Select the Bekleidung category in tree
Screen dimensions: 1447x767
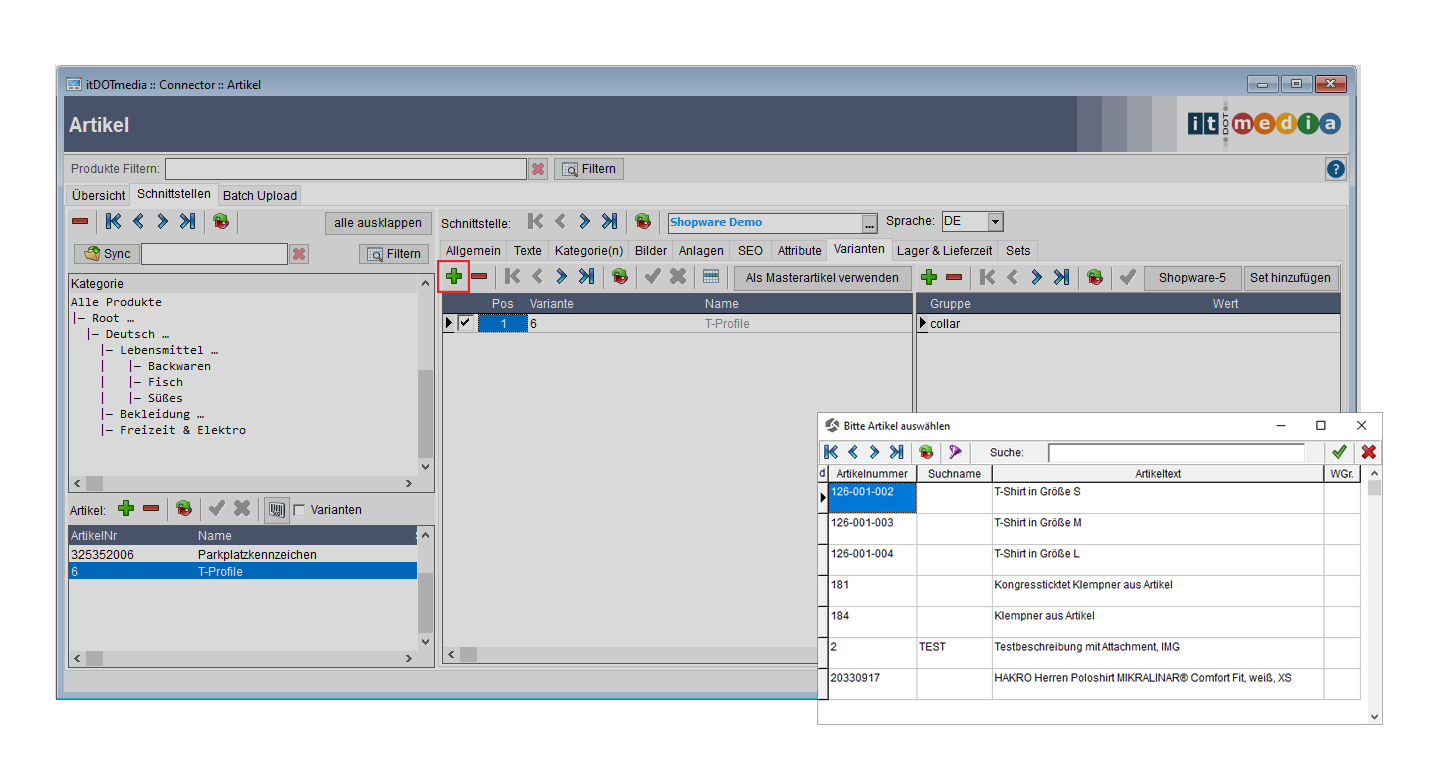161,414
